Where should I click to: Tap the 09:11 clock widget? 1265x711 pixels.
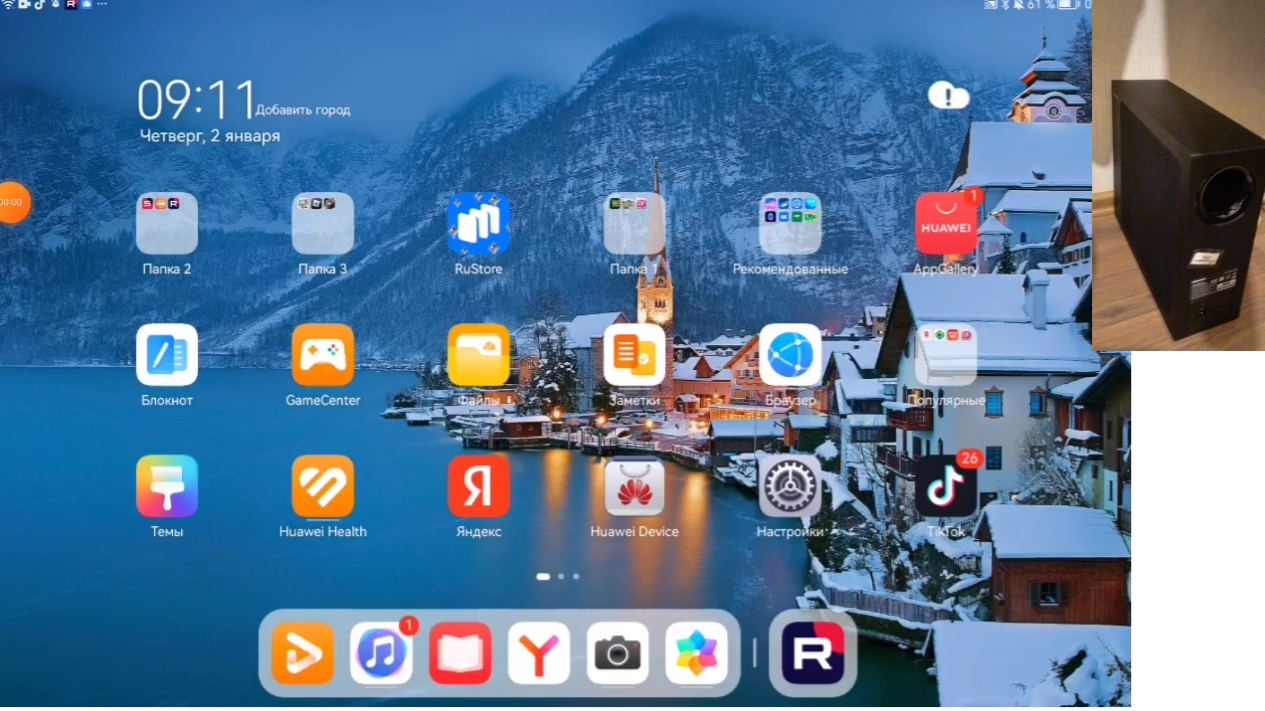[196, 100]
